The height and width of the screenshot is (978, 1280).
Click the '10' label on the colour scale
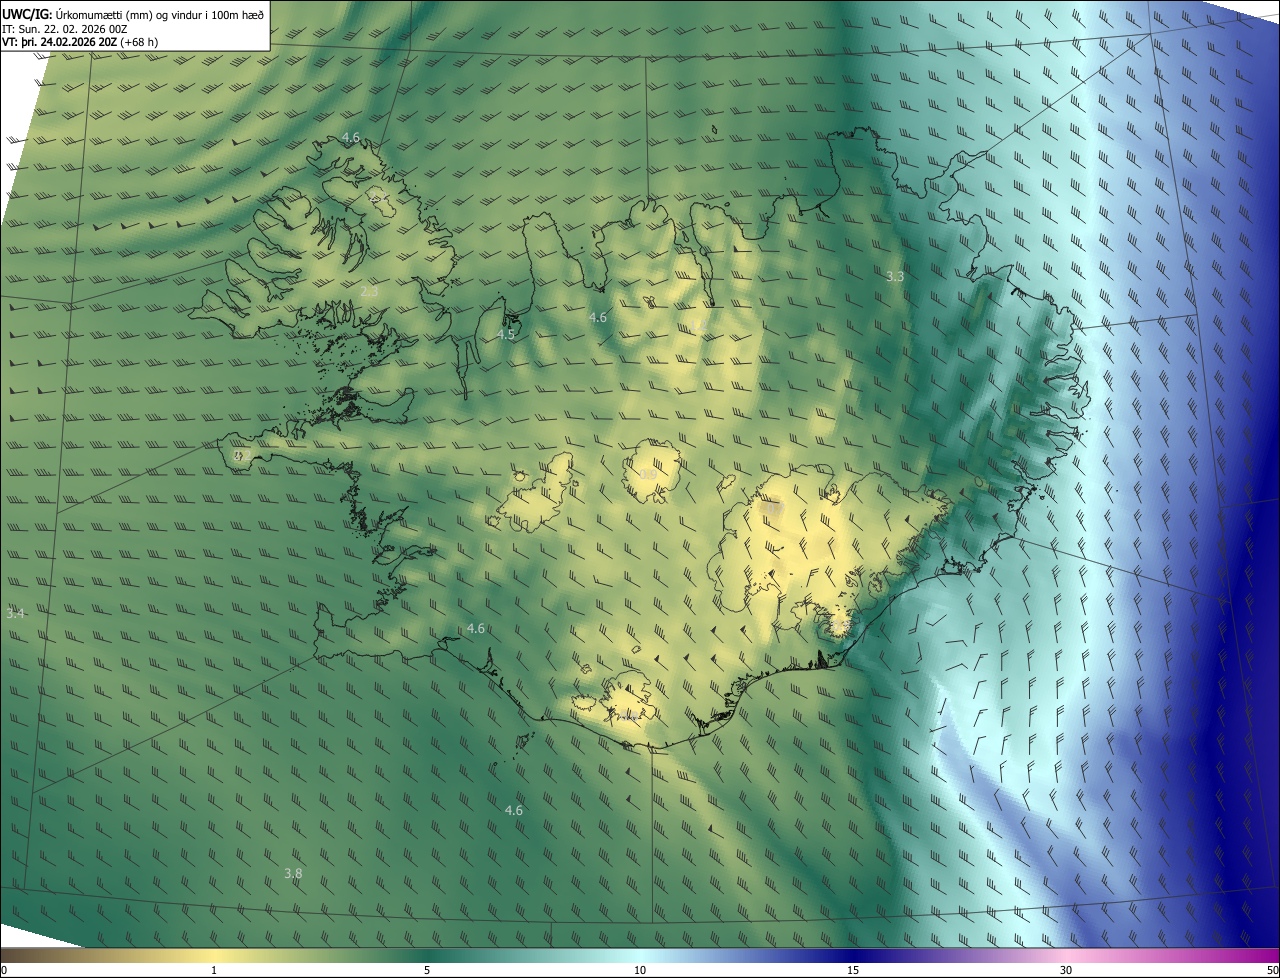640,970
